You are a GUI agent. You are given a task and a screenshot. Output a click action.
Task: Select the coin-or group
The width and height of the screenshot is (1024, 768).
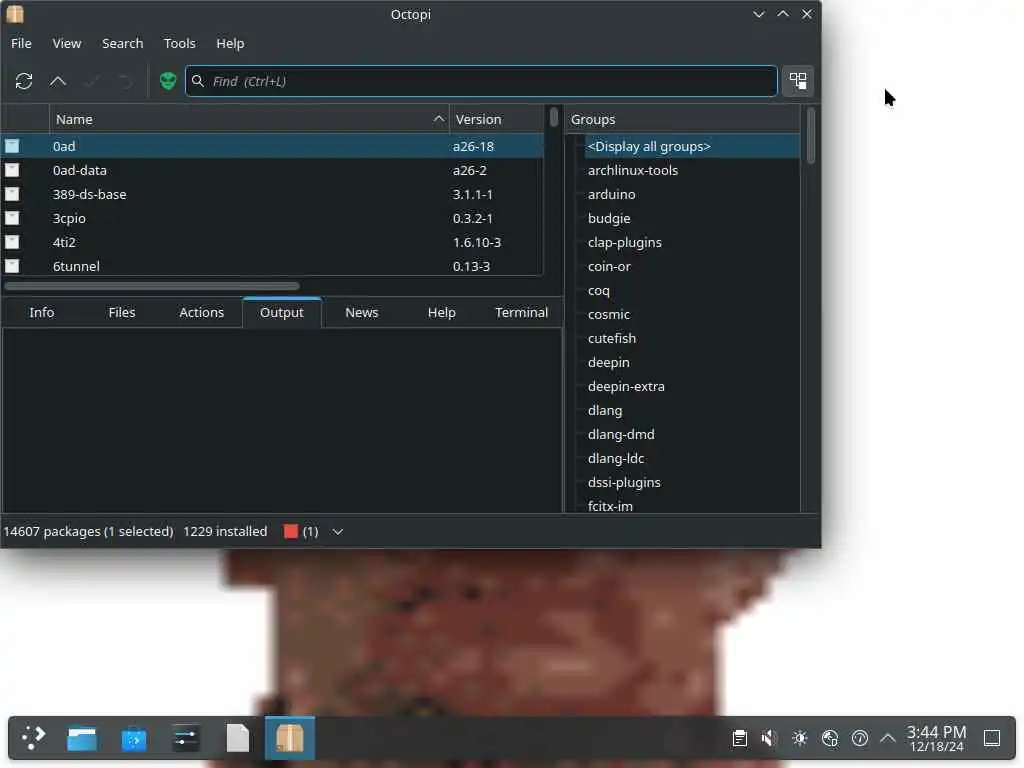point(609,266)
